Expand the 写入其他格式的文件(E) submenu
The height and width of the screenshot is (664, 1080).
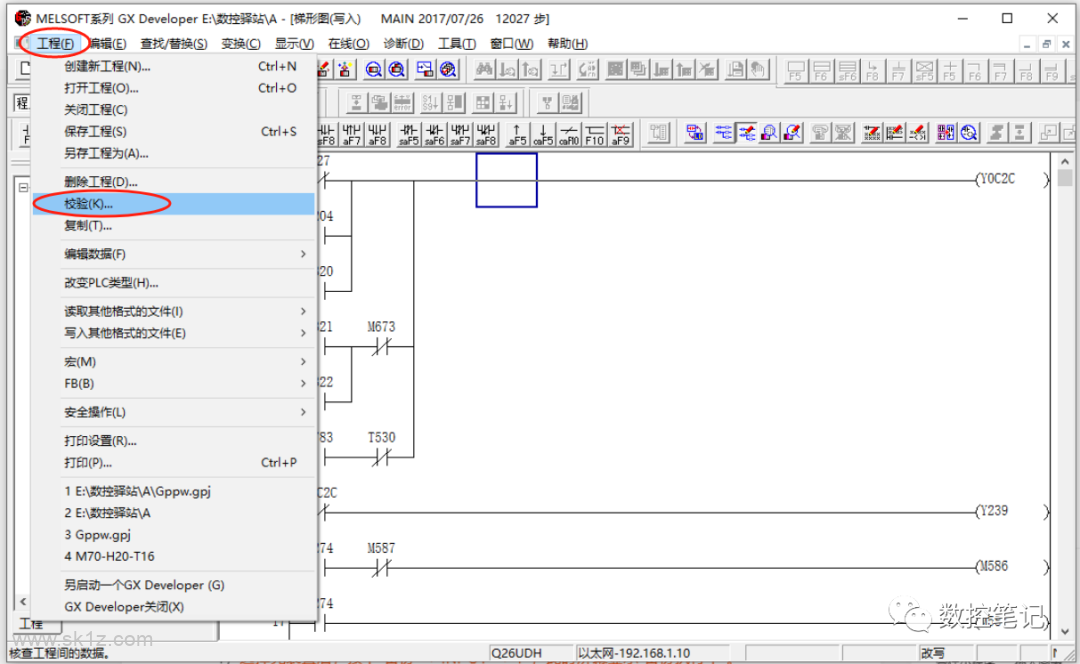(x=174, y=333)
